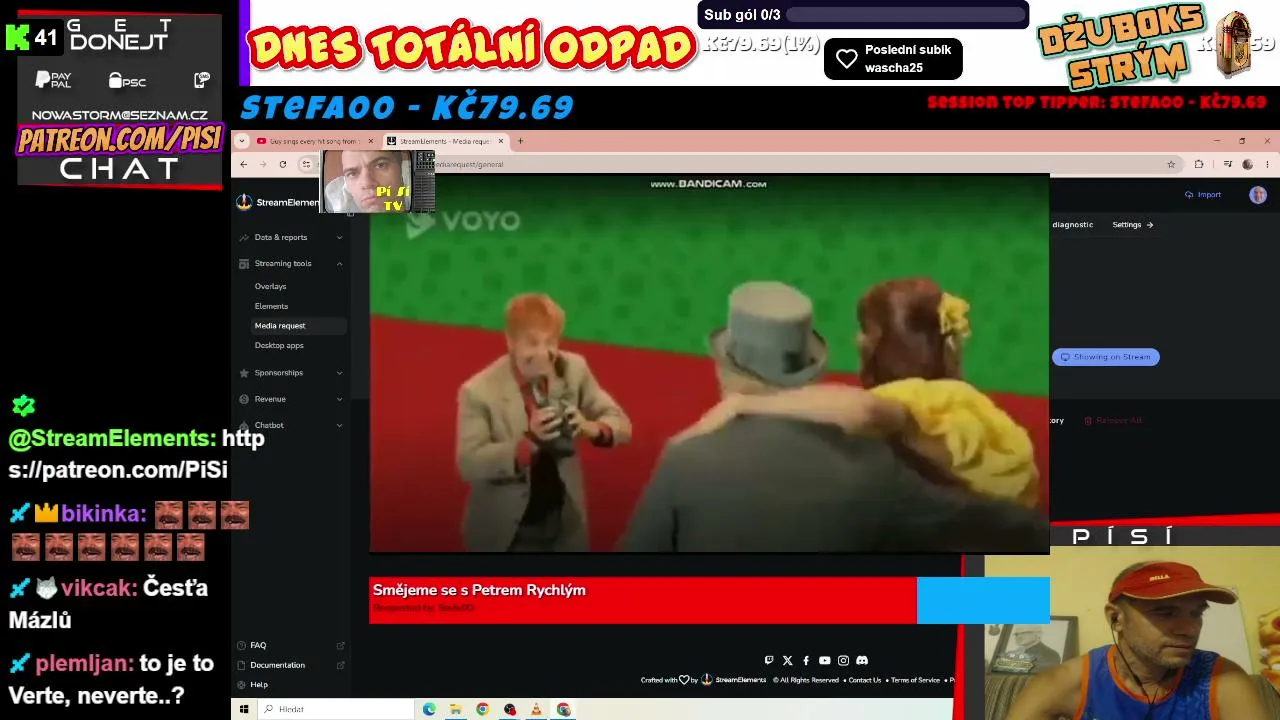The height and width of the screenshot is (720, 1280).
Task: Open the Elements page
Action: [271, 306]
